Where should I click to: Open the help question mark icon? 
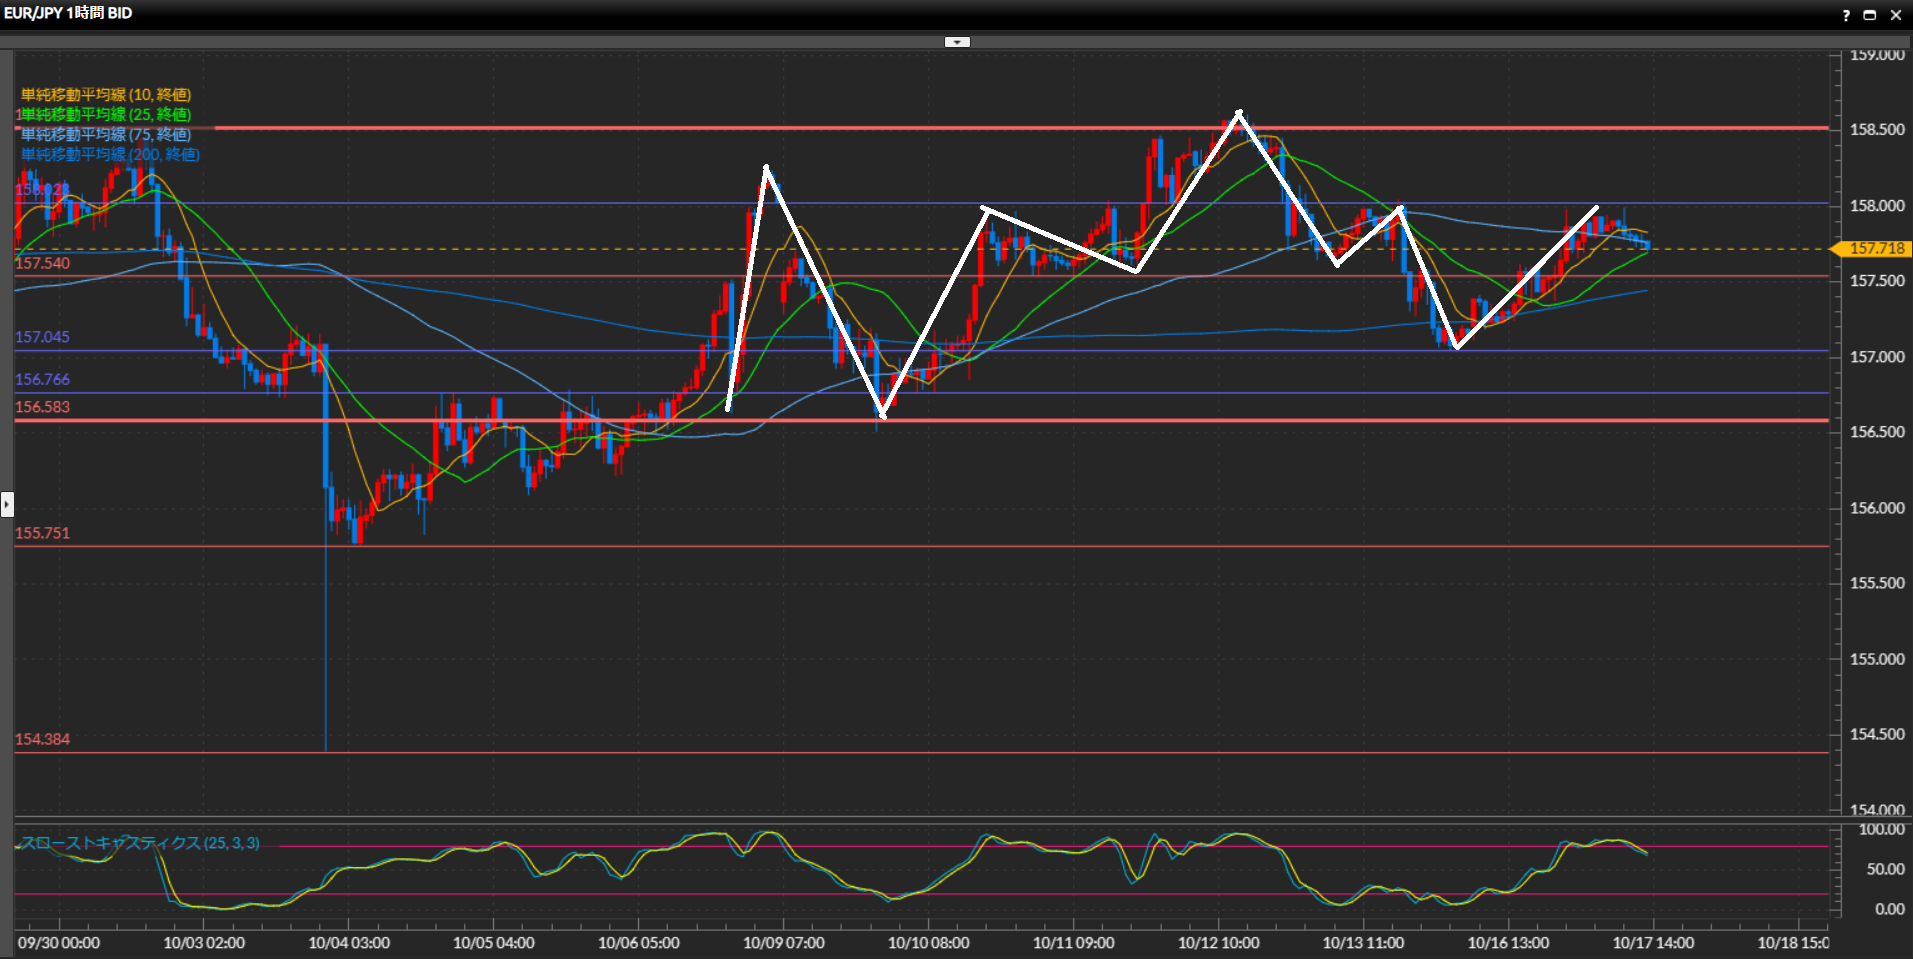click(x=1846, y=15)
